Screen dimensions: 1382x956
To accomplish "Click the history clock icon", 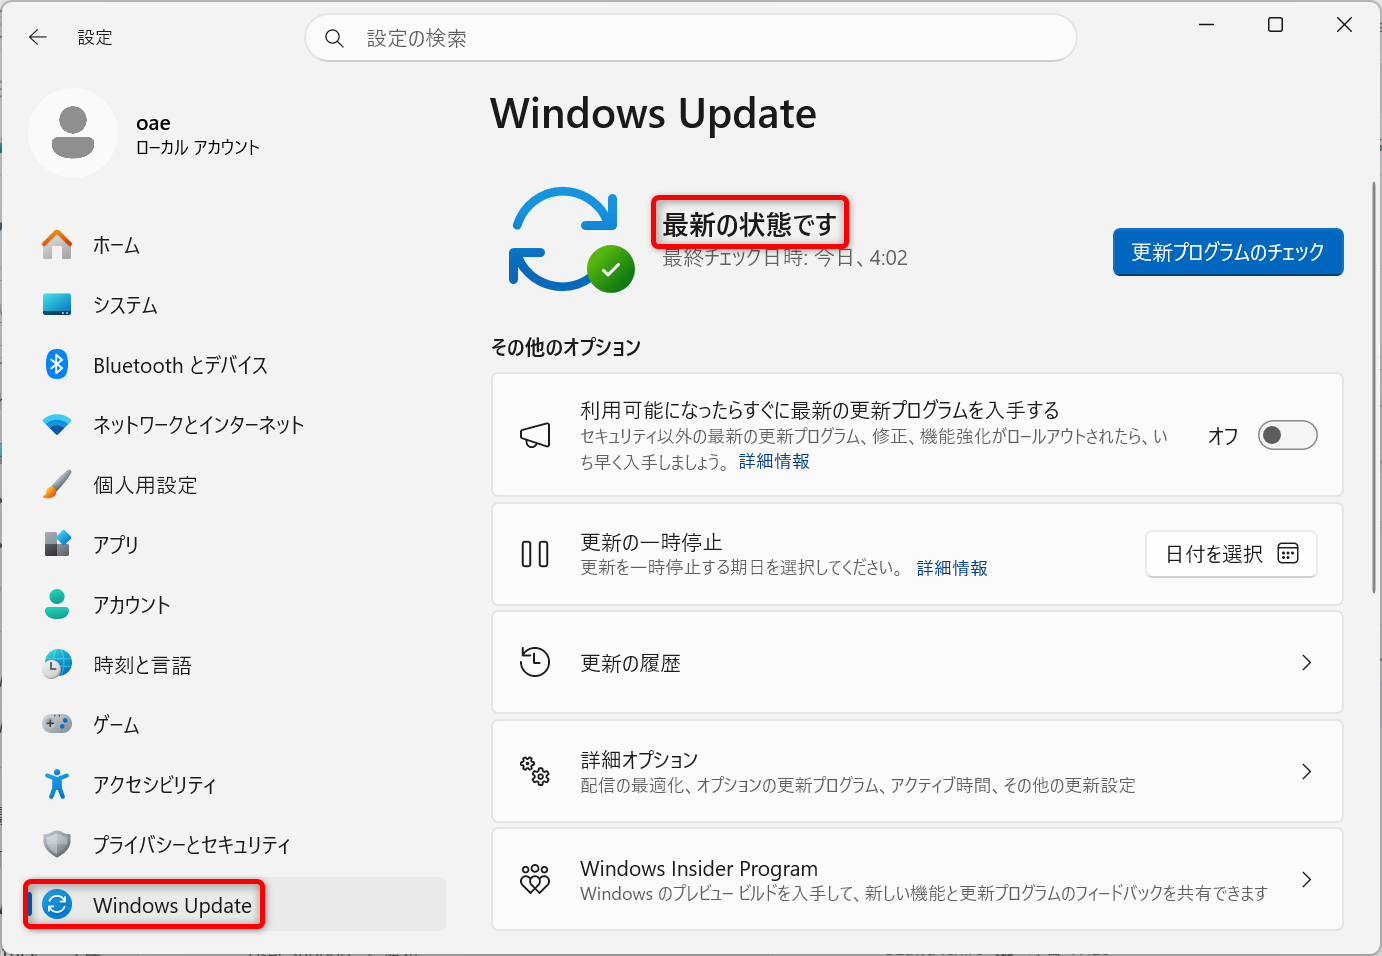I will pos(535,662).
